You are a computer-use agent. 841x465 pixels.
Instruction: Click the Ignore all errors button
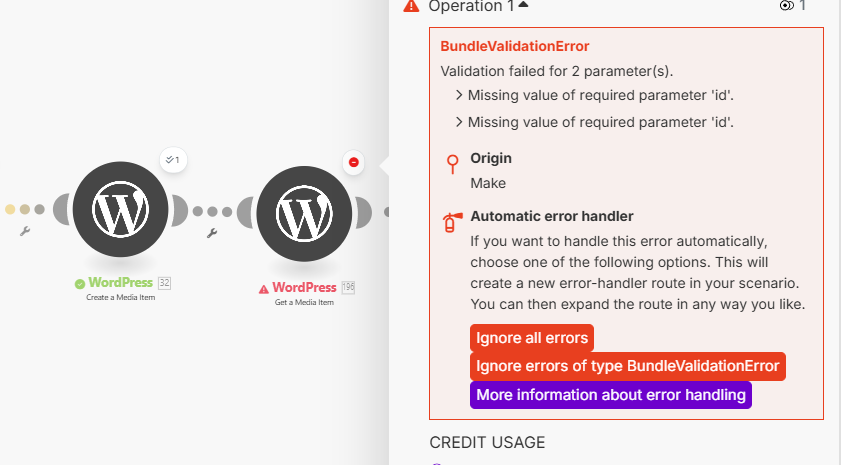click(x=532, y=338)
